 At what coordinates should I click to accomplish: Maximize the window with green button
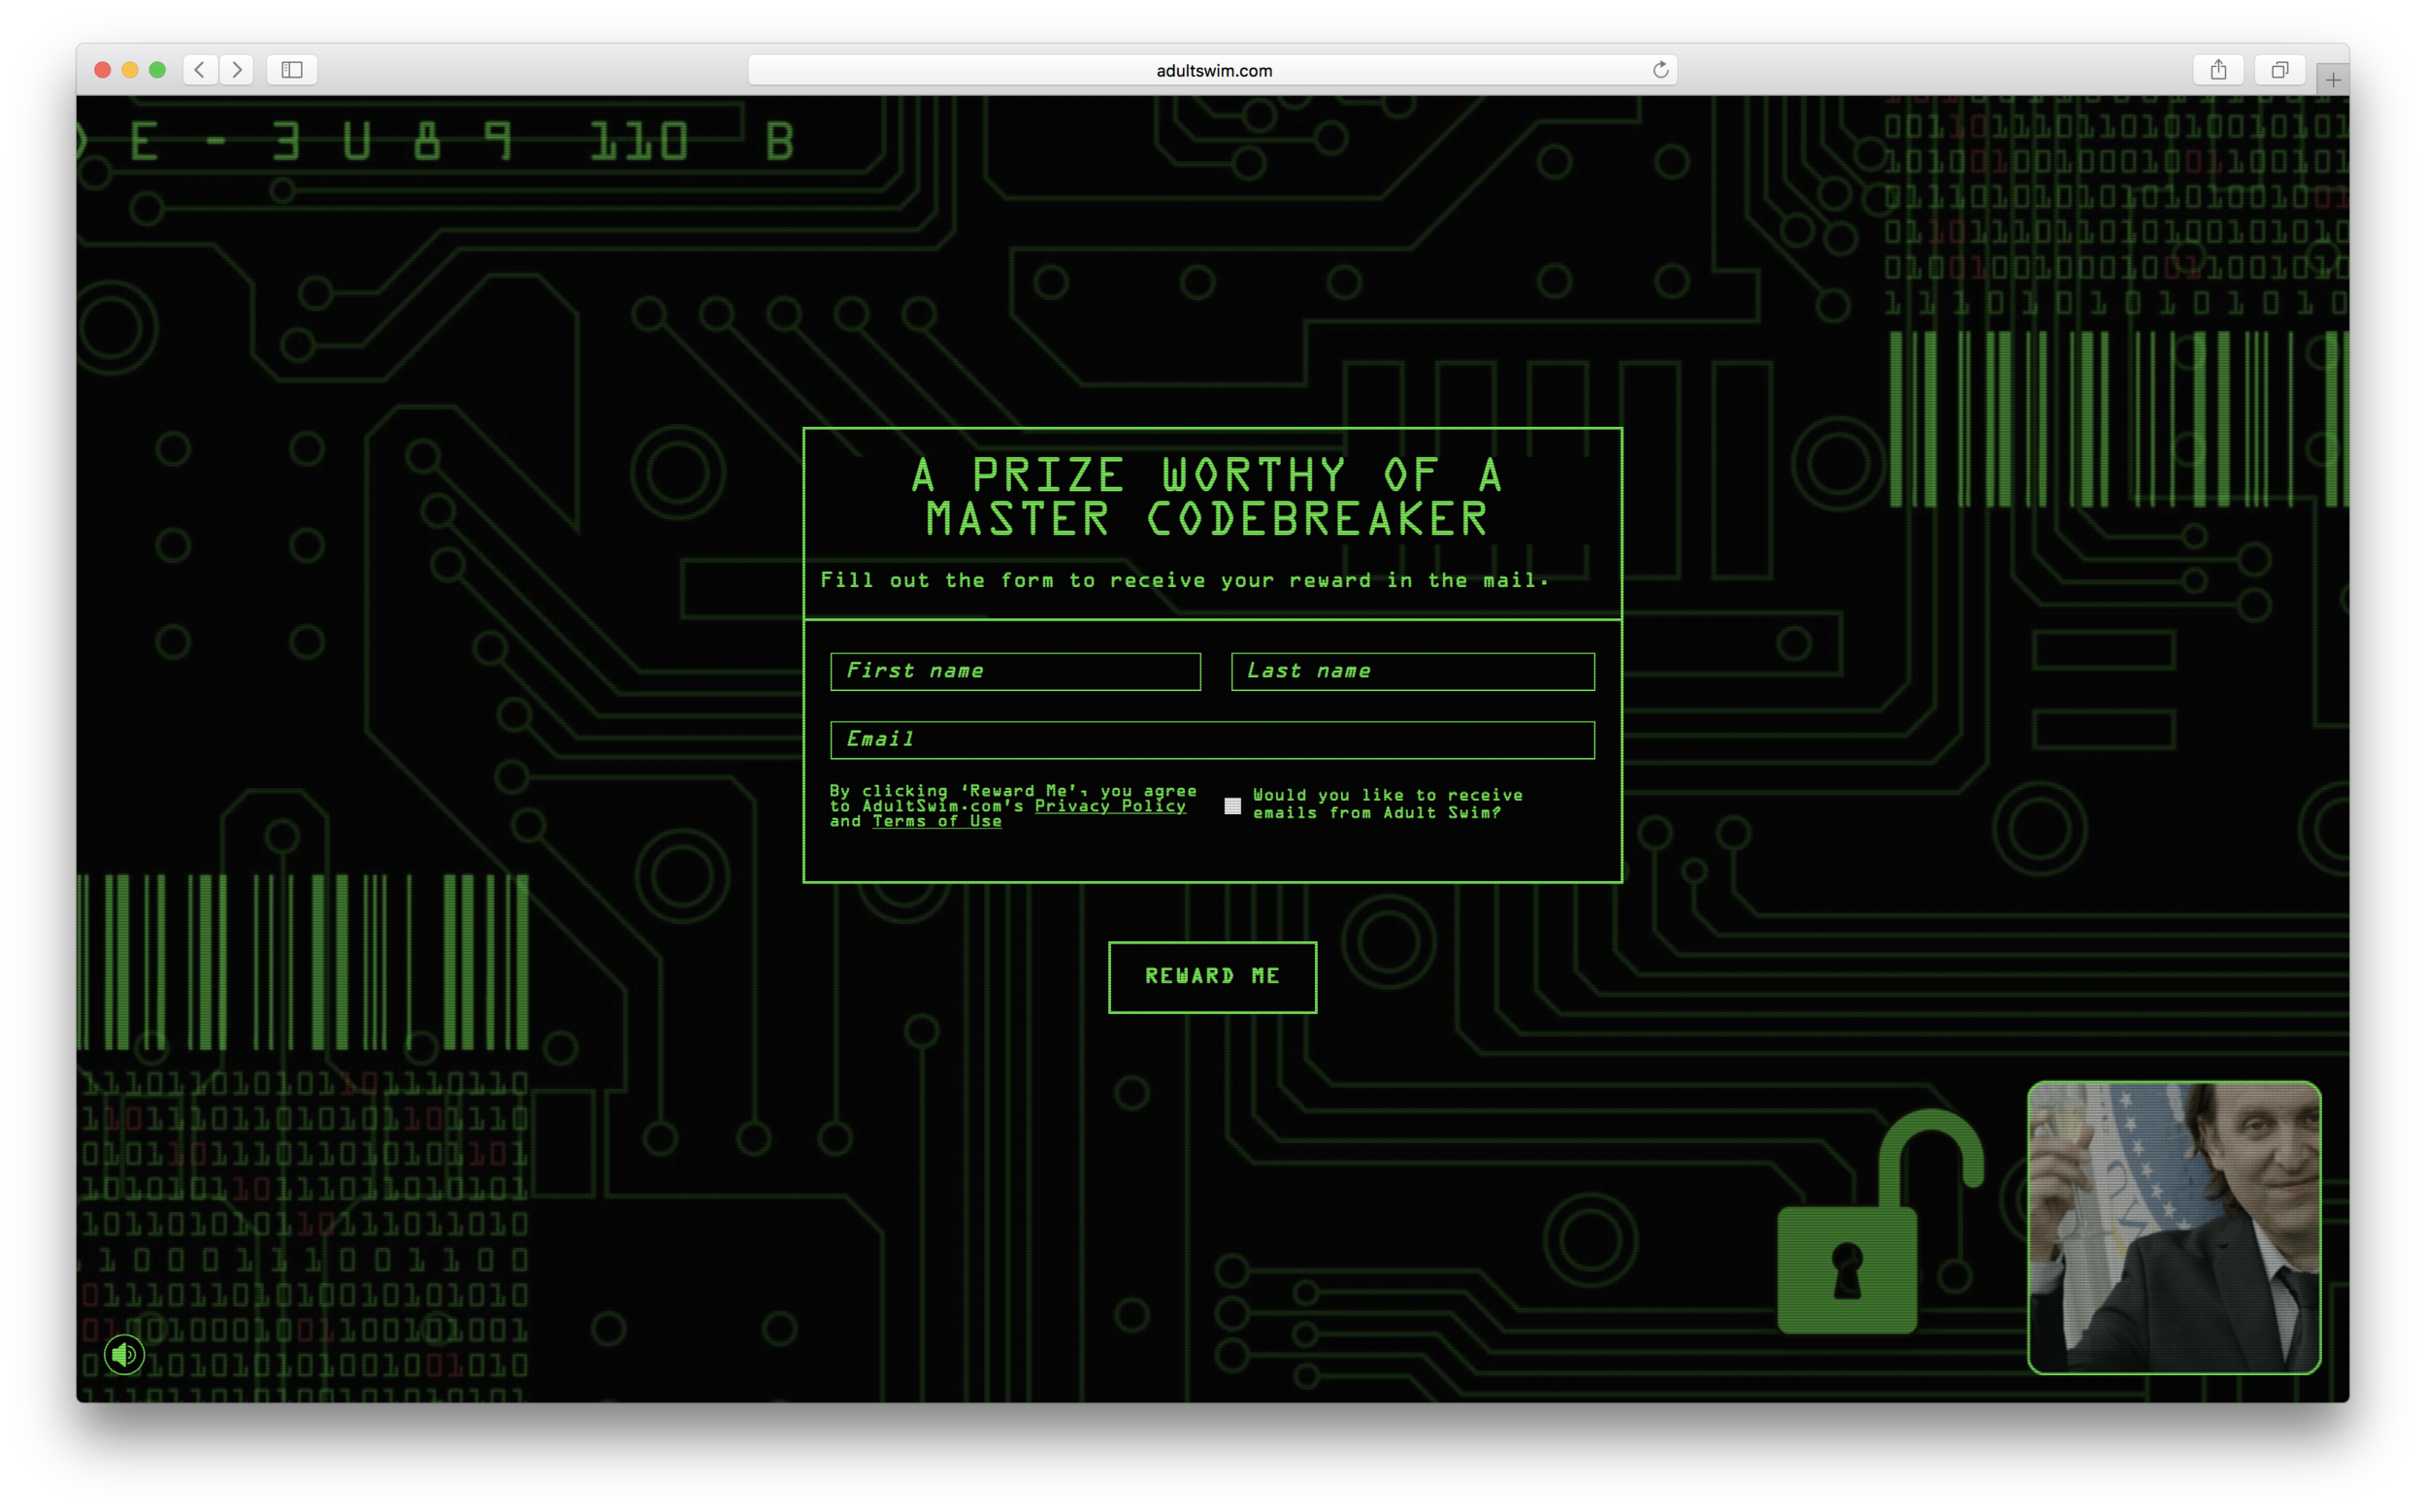157,70
